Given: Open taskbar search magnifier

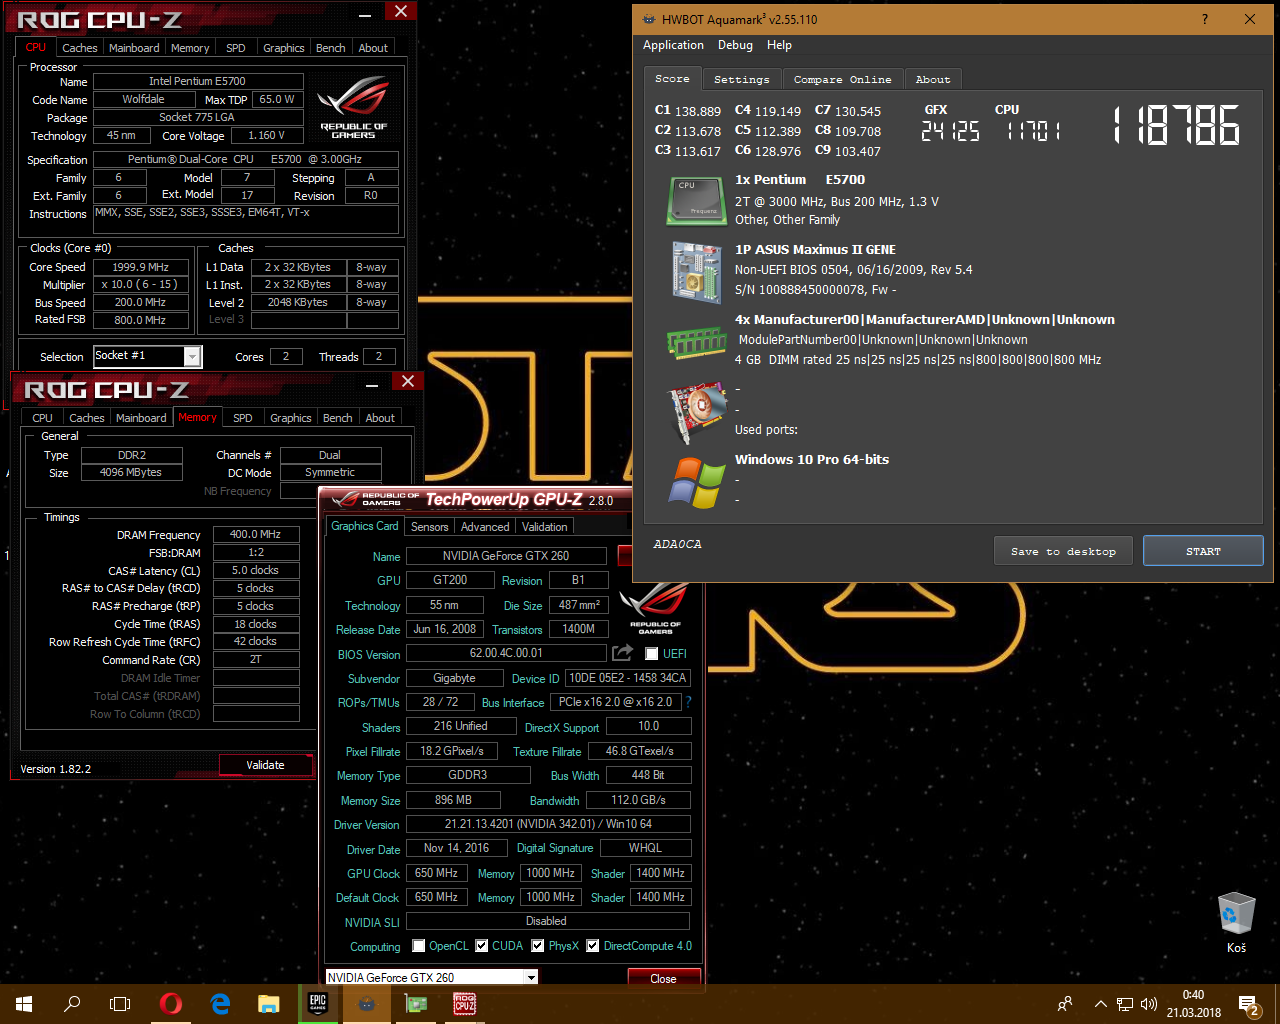Looking at the screenshot, I should [72, 1004].
